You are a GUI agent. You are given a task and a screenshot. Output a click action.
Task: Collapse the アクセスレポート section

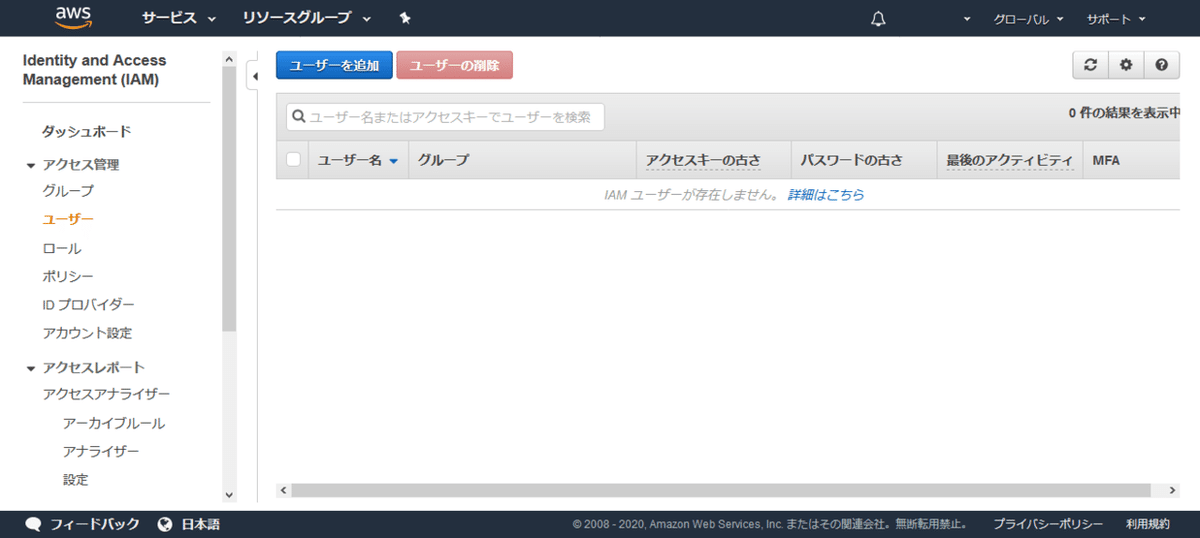point(32,368)
